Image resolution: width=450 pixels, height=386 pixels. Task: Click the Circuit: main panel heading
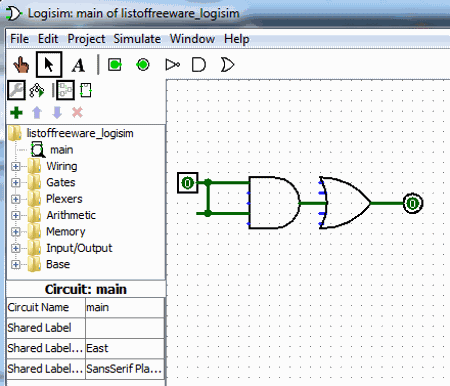pyautogui.click(x=86, y=289)
